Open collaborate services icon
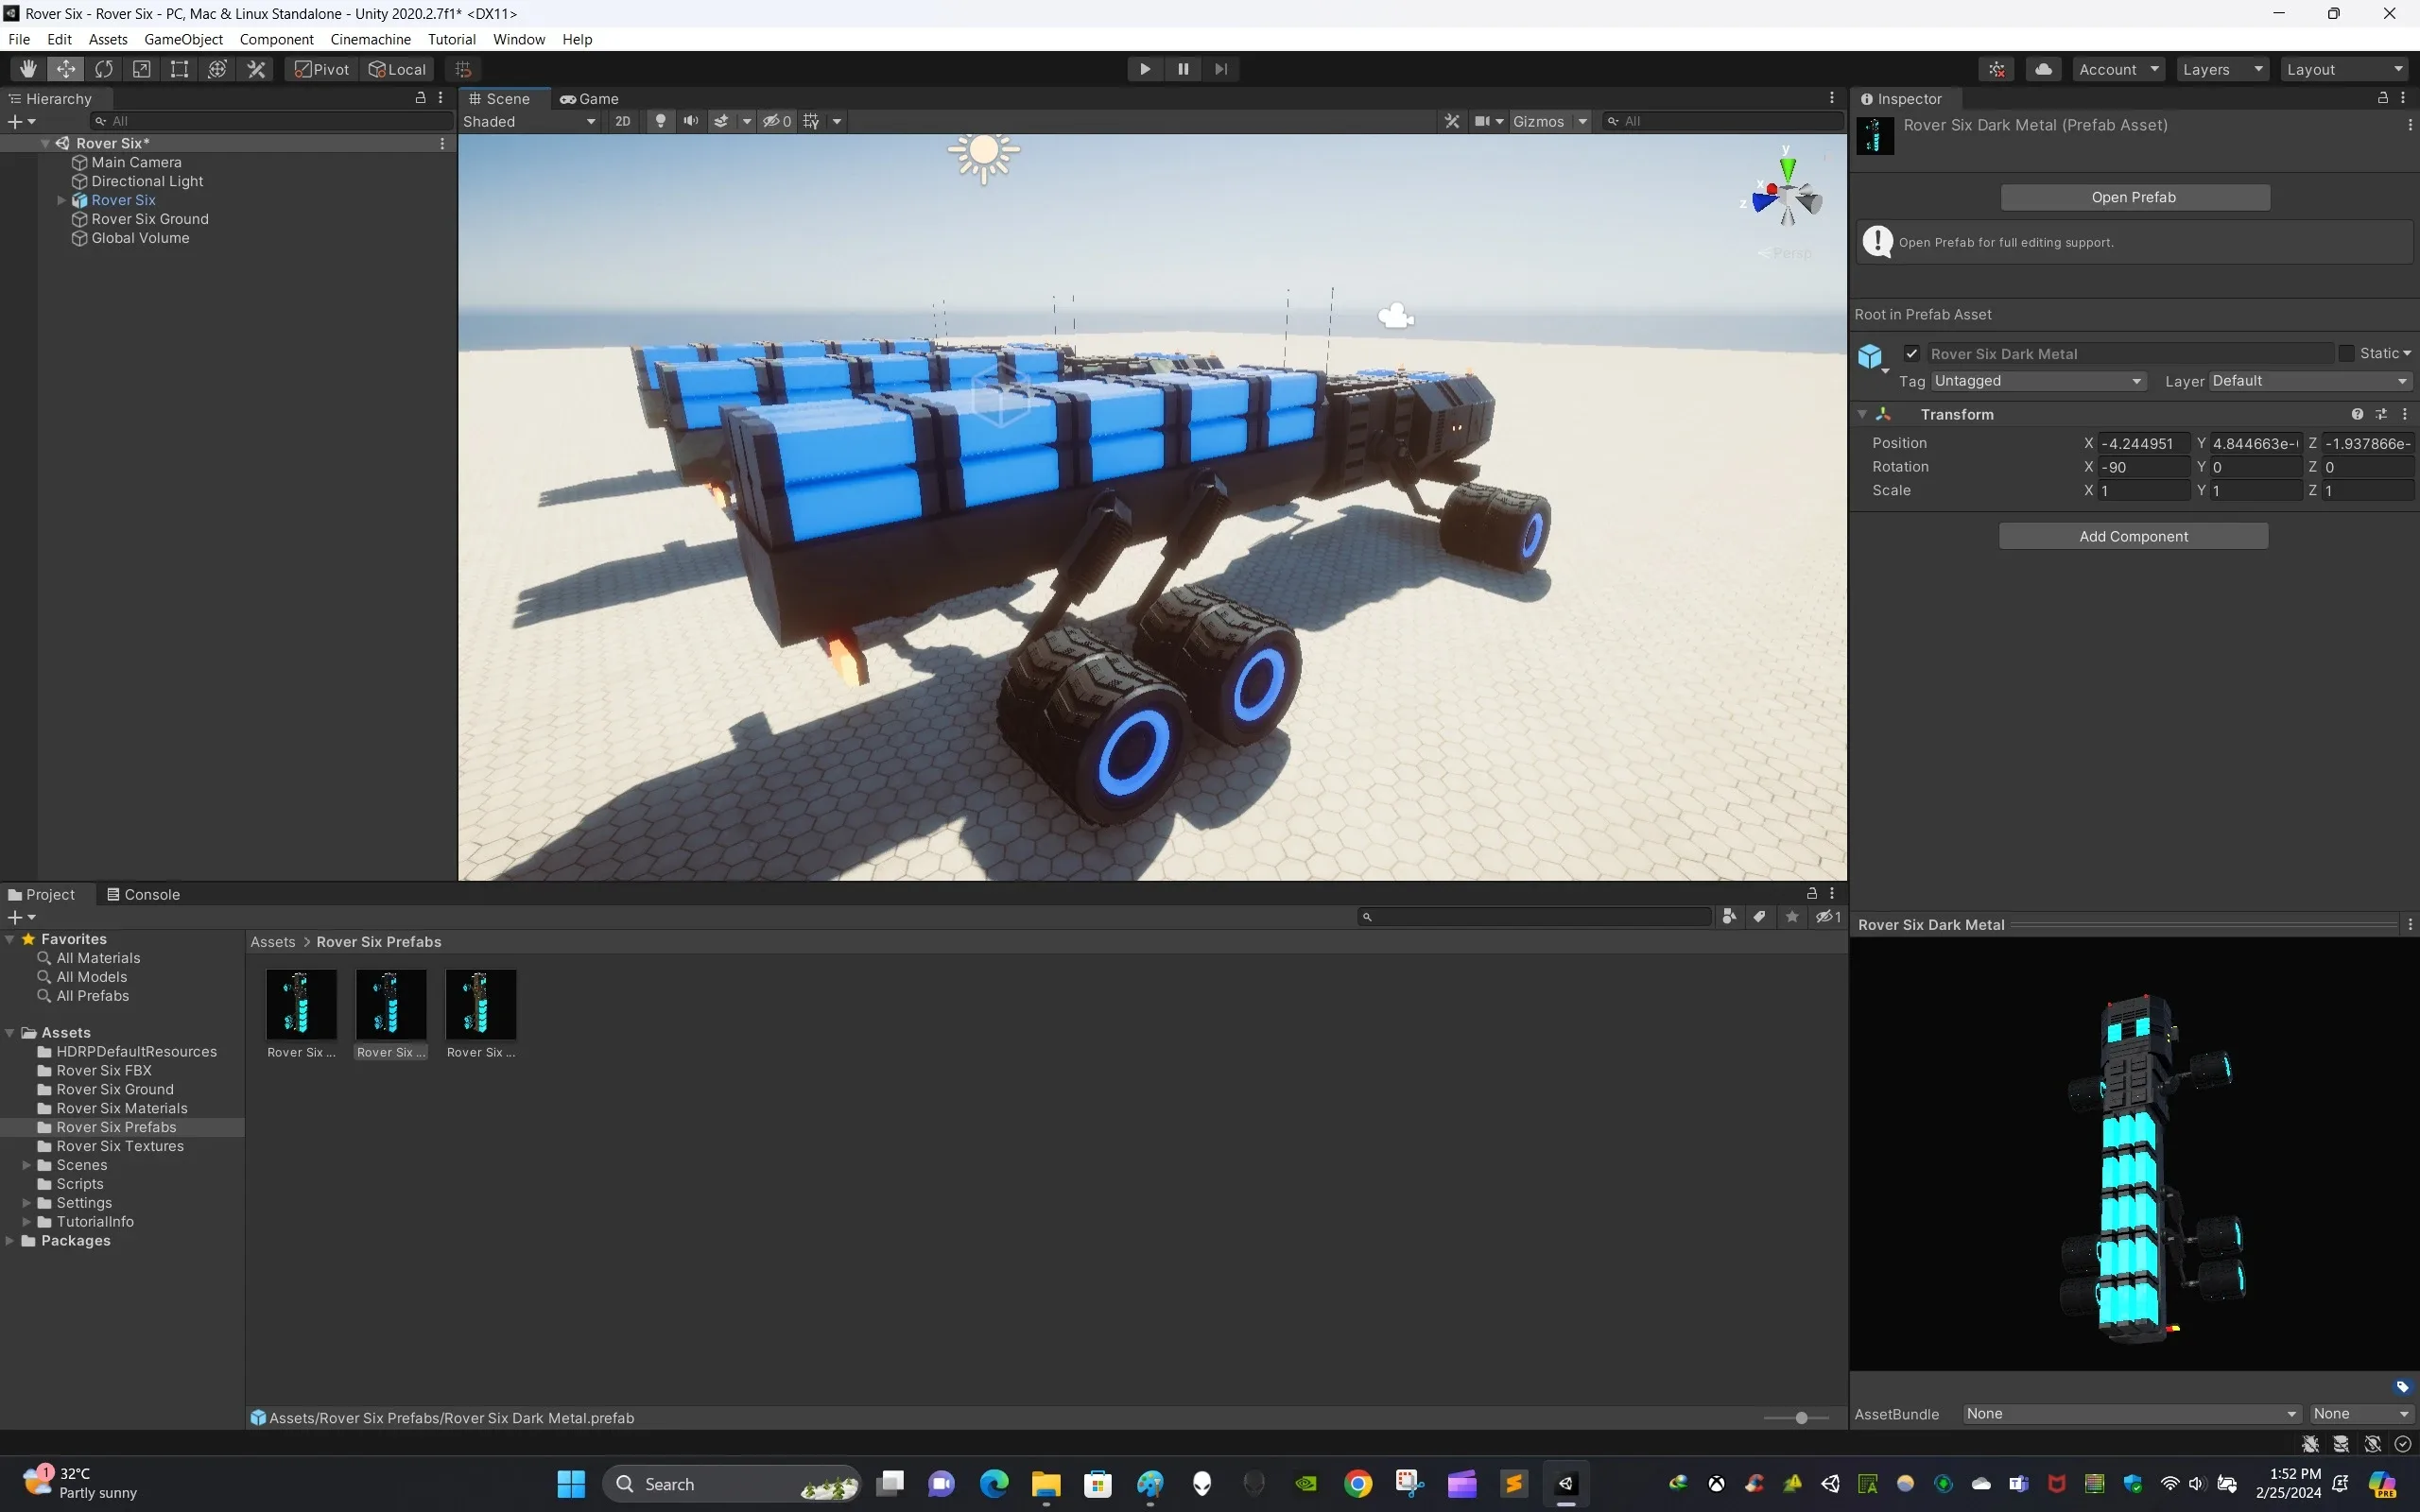The height and width of the screenshot is (1512, 2420). click(x=1996, y=69)
